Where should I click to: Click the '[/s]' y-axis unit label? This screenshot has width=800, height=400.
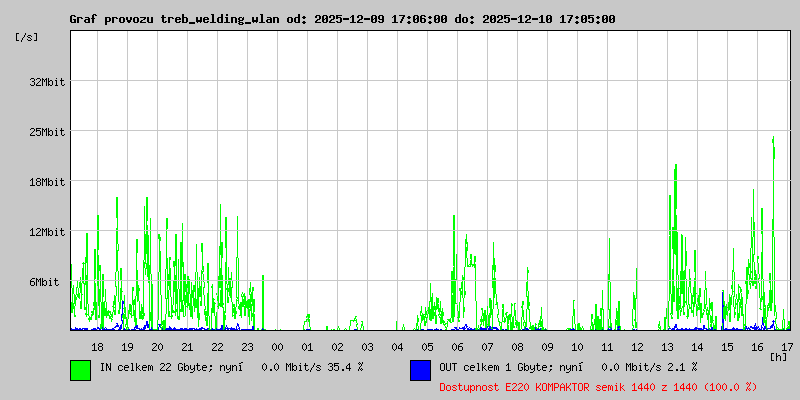click(x=27, y=37)
